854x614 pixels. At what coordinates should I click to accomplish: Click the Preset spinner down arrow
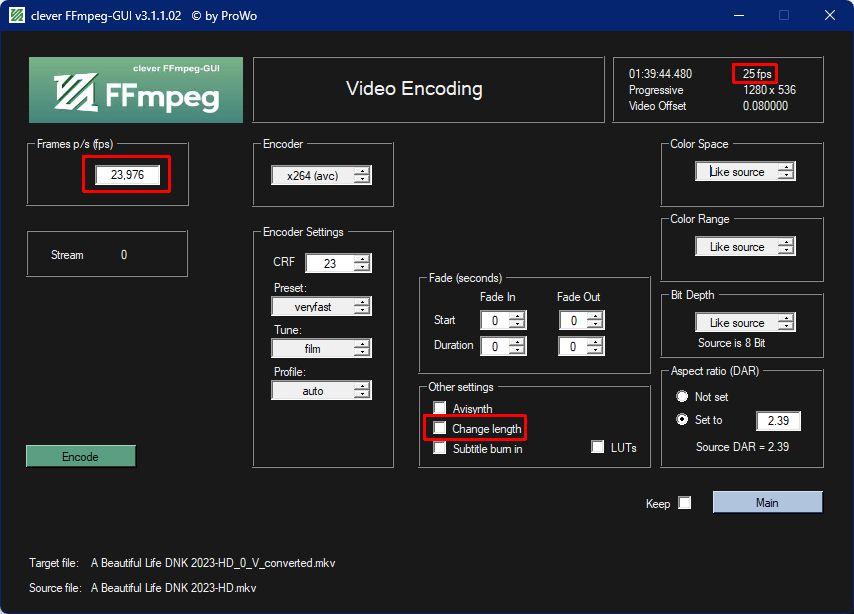click(362, 311)
